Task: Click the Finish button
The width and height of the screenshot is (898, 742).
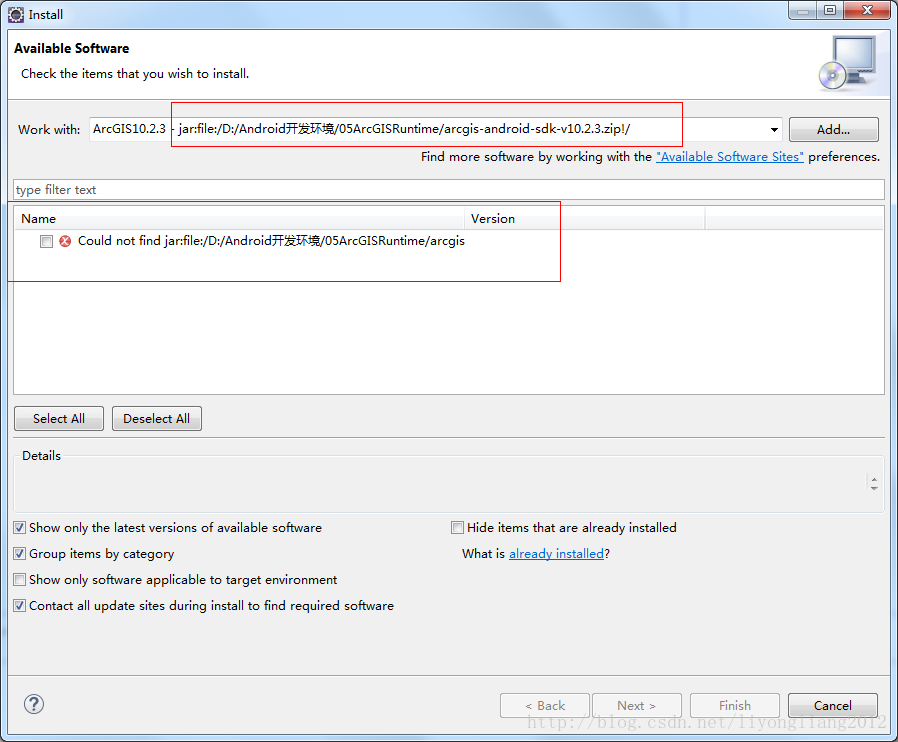Action: tap(735, 705)
